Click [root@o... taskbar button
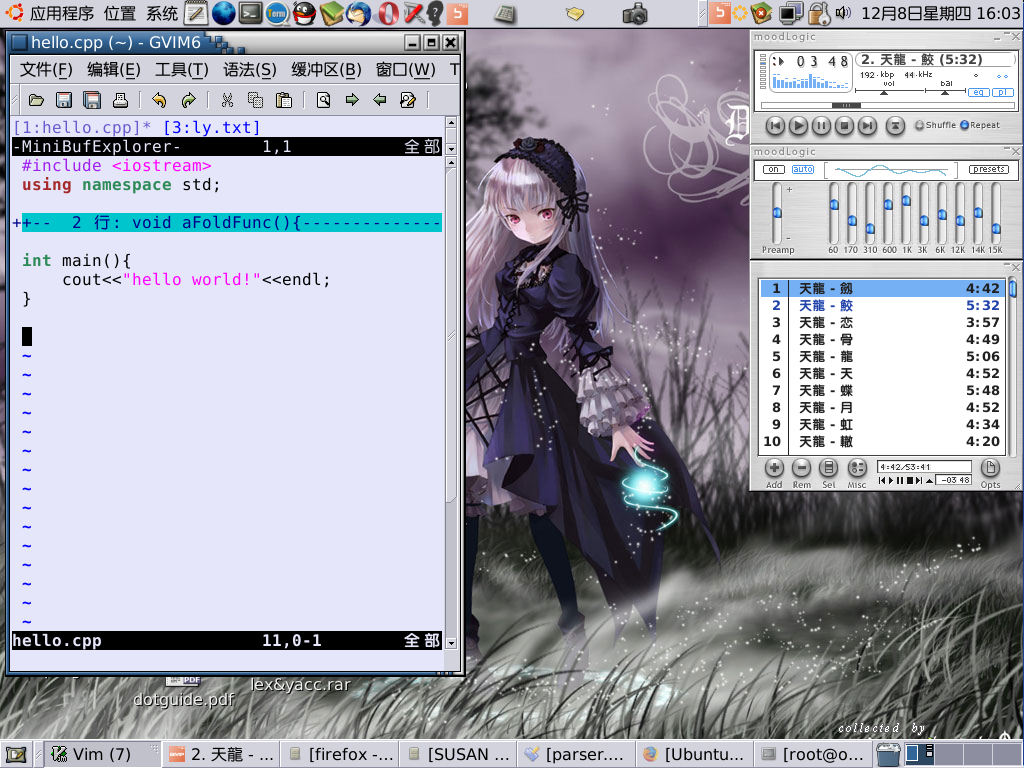The image size is (1024, 768). [x=812, y=754]
